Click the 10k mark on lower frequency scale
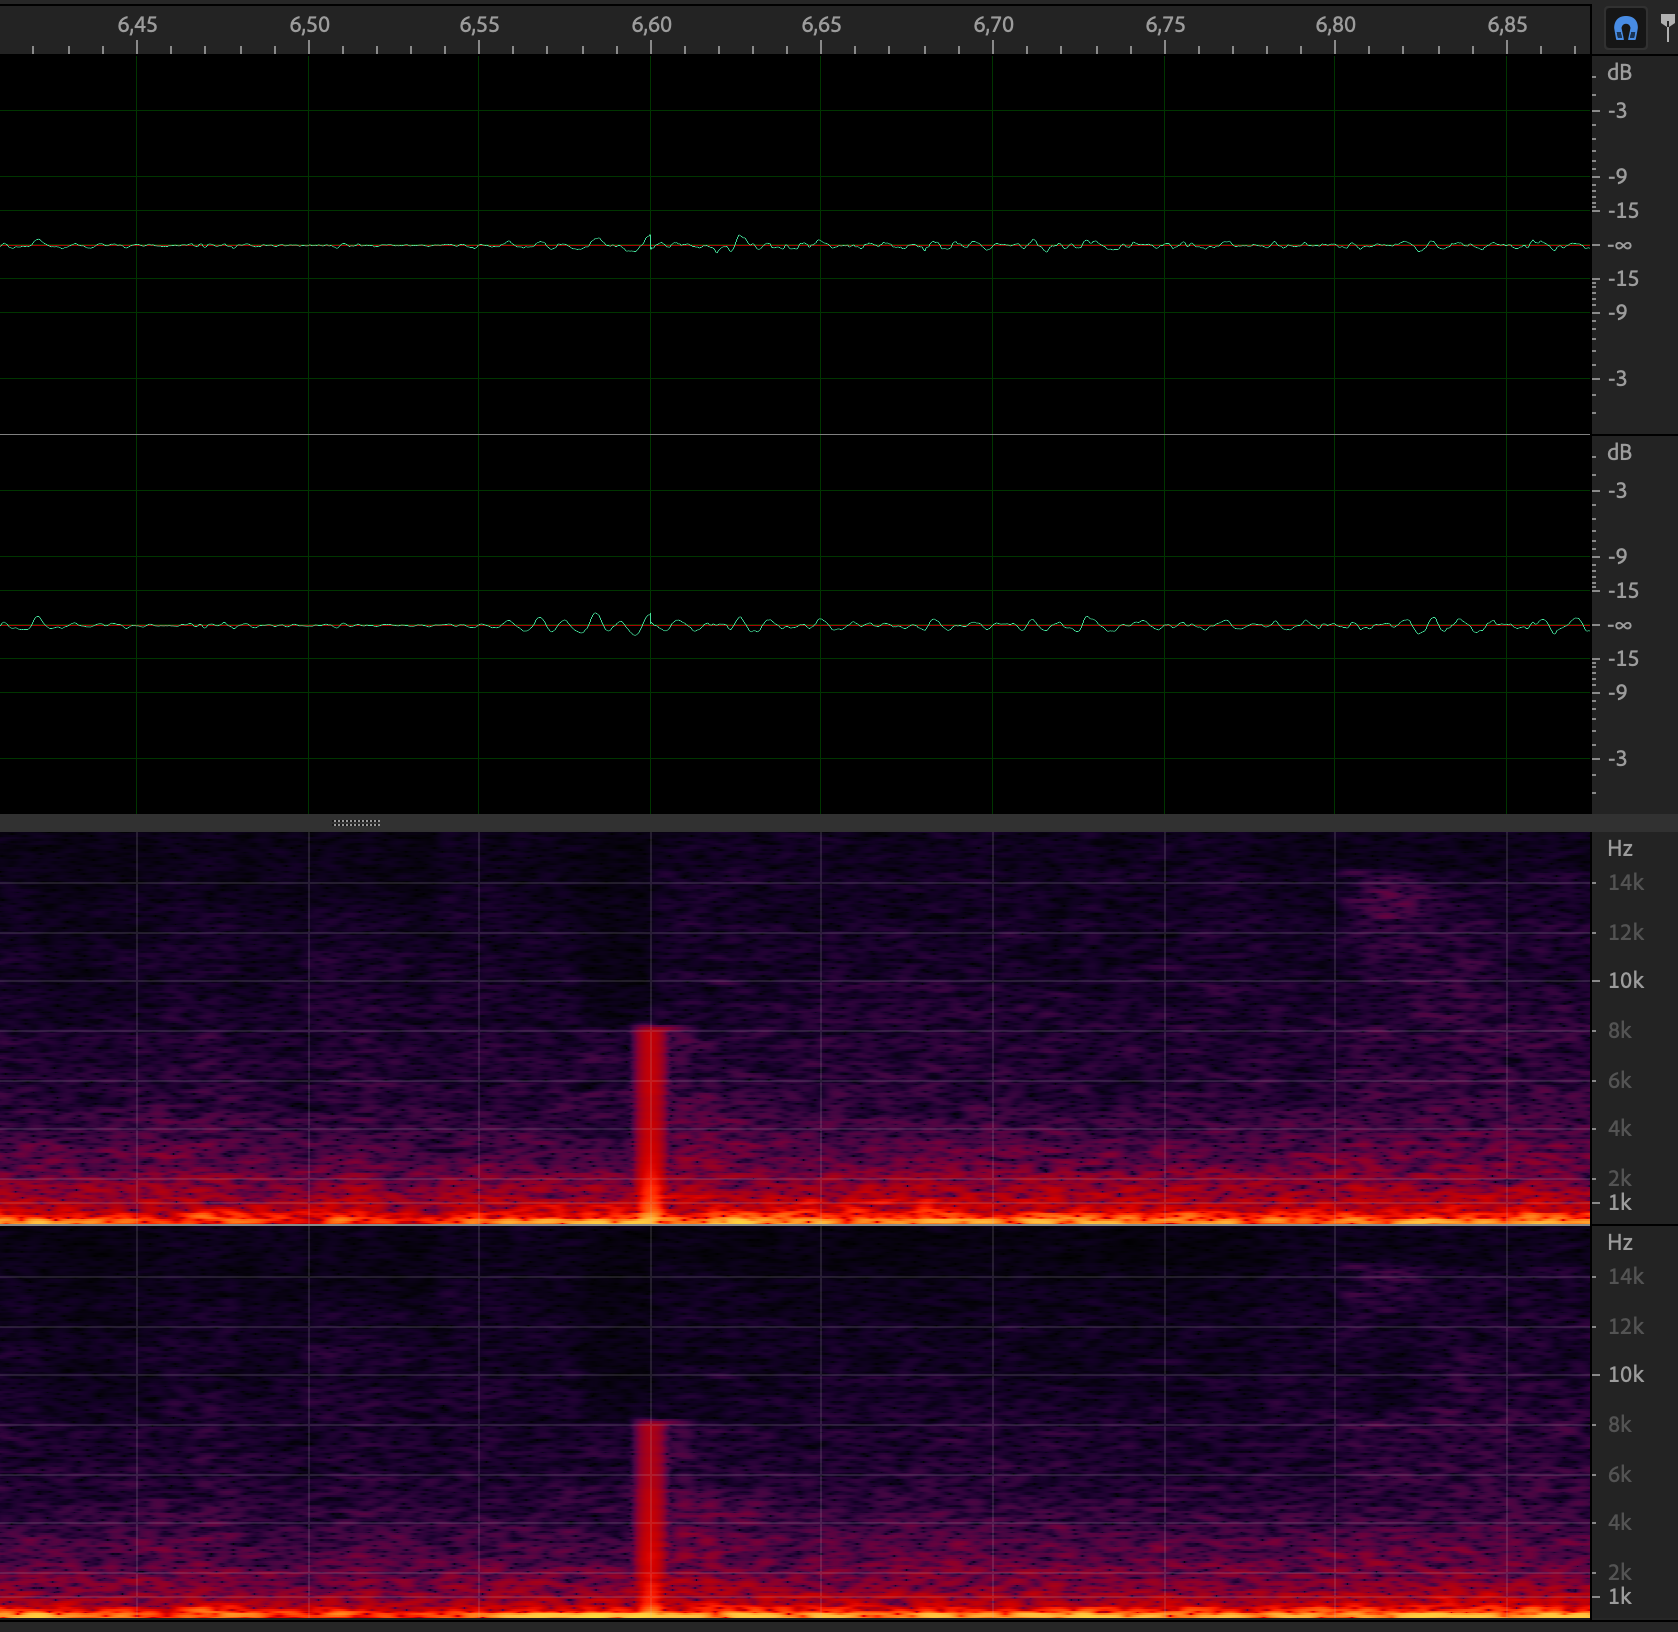The width and height of the screenshot is (1678, 1632). tap(1625, 1375)
